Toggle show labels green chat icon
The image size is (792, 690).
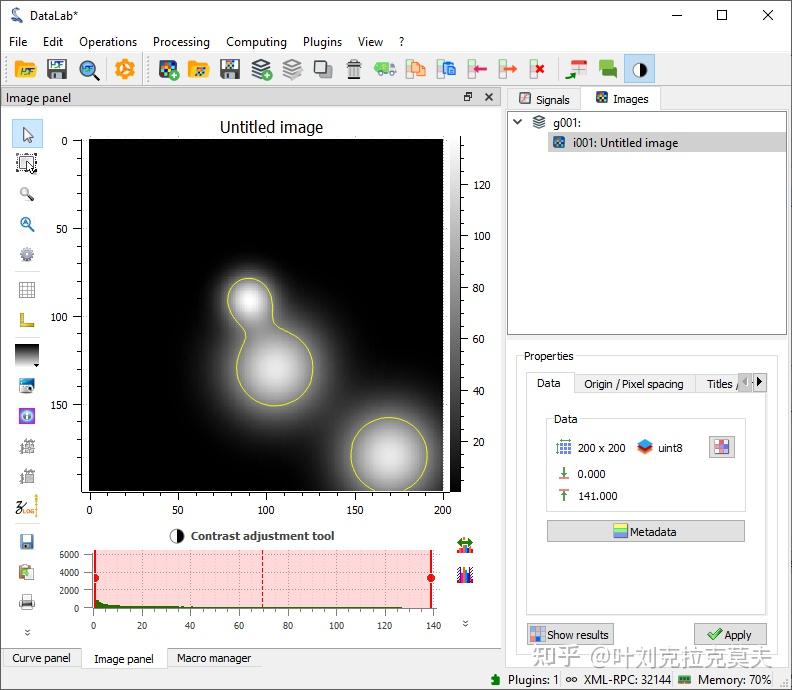click(x=608, y=69)
